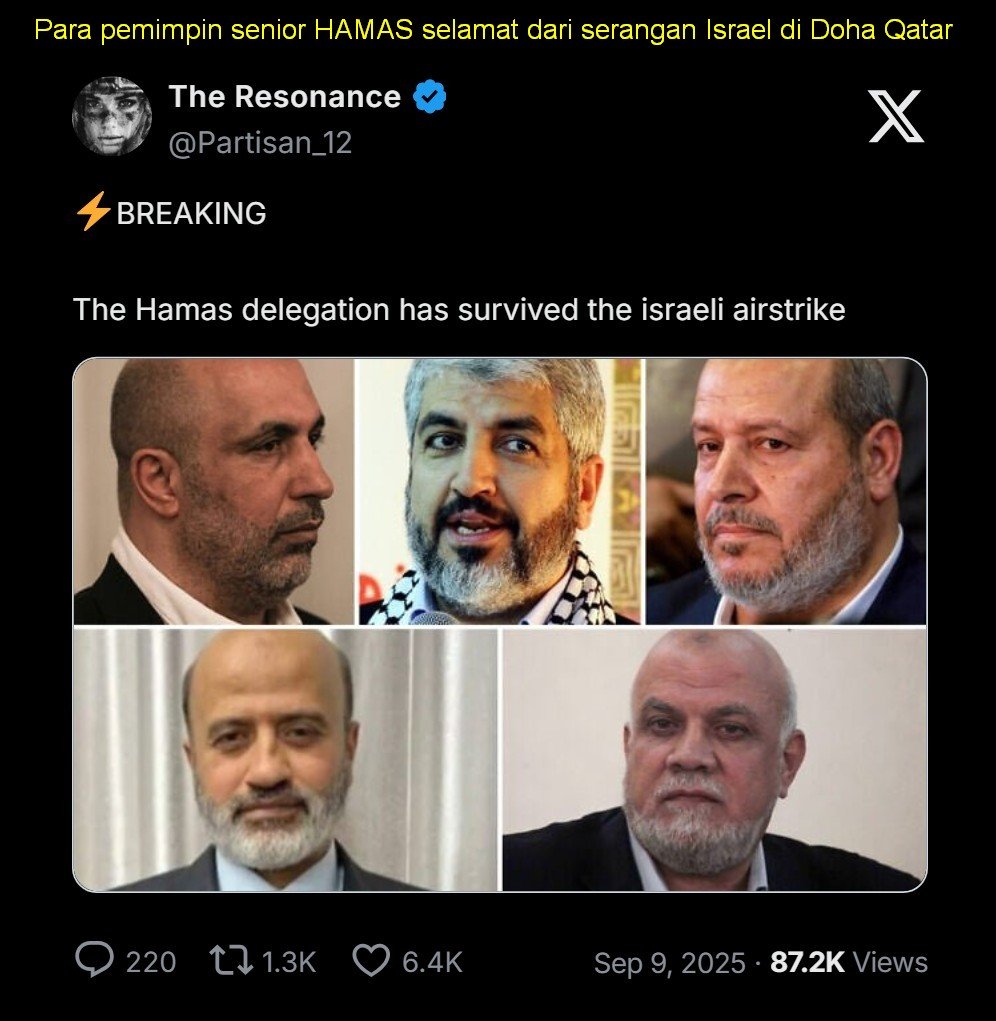Click the yellow caption text at top
The height and width of the screenshot is (1021, 996).
point(494,29)
